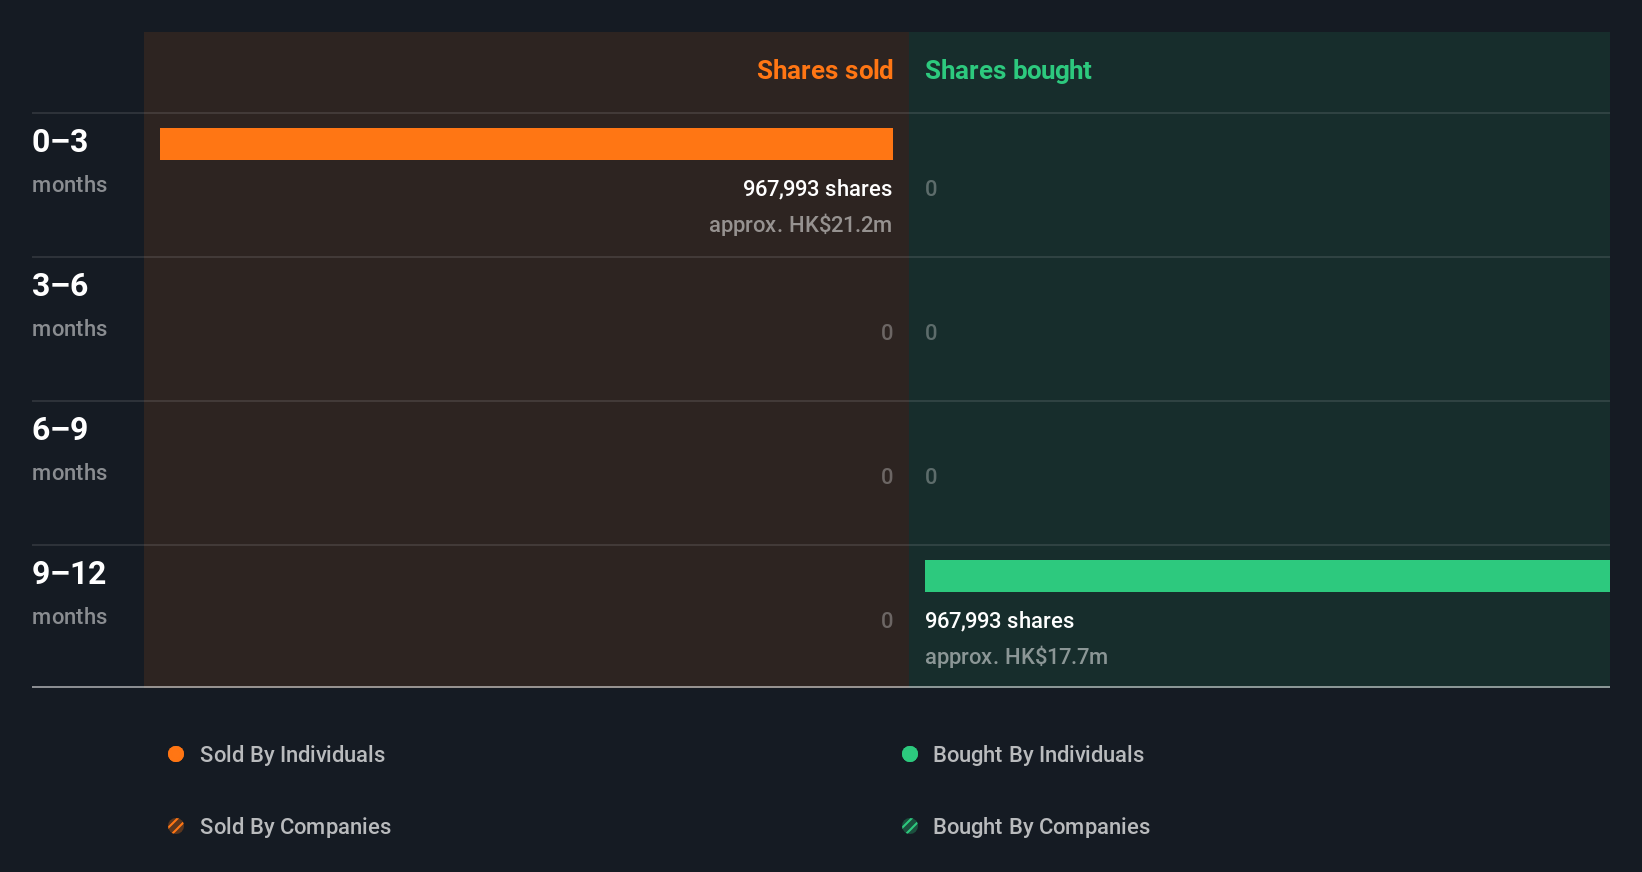Click the Bought By Companies legend label
This screenshot has height=872, width=1642.
[x=1041, y=826]
